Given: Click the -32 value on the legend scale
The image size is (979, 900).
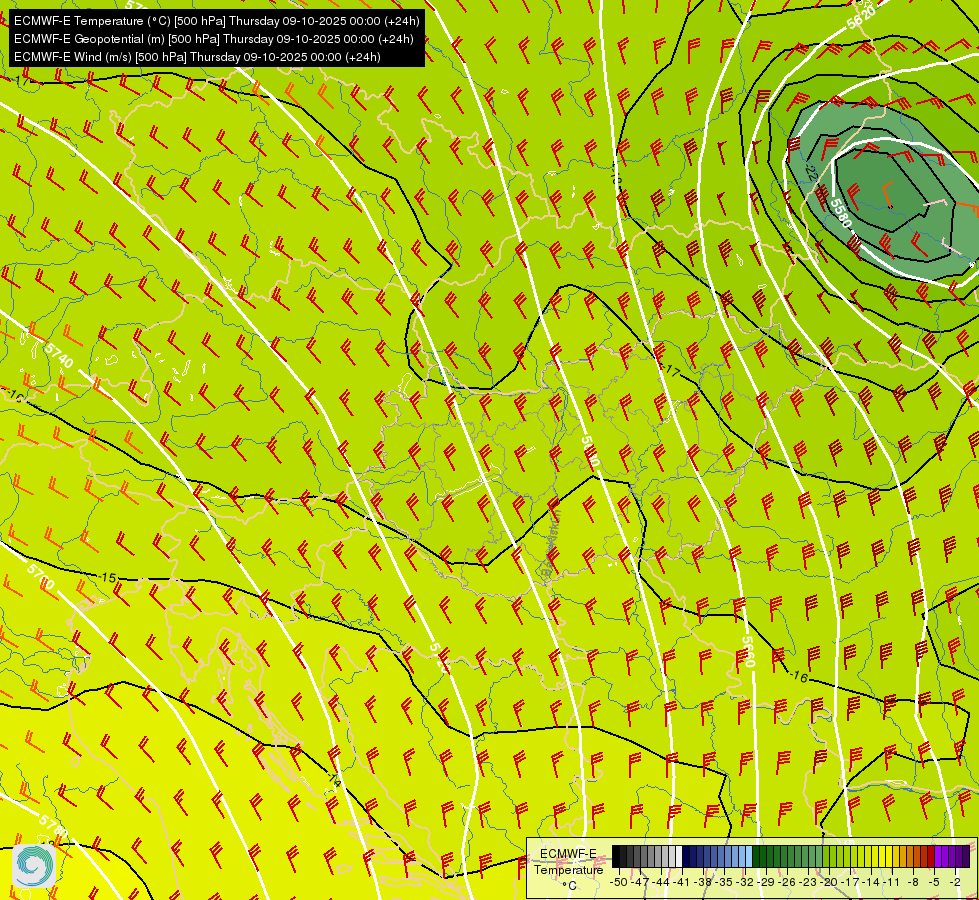Looking at the screenshot, I should click(x=745, y=882).
